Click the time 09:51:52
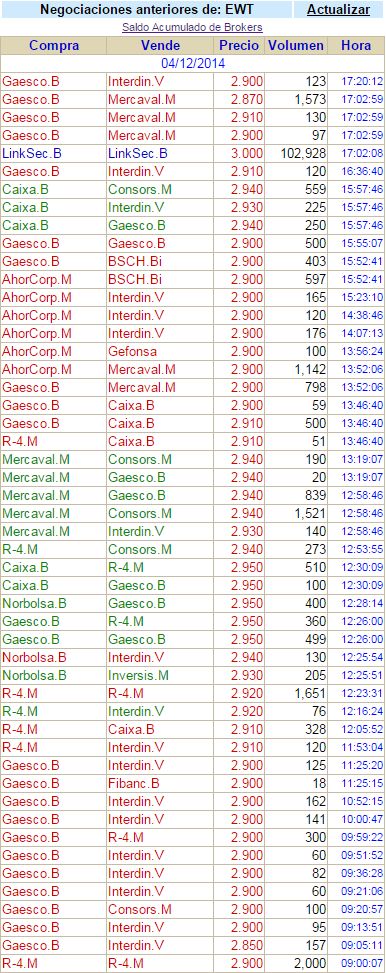Screen dimensions: 386x973 [x=362, y=855]
